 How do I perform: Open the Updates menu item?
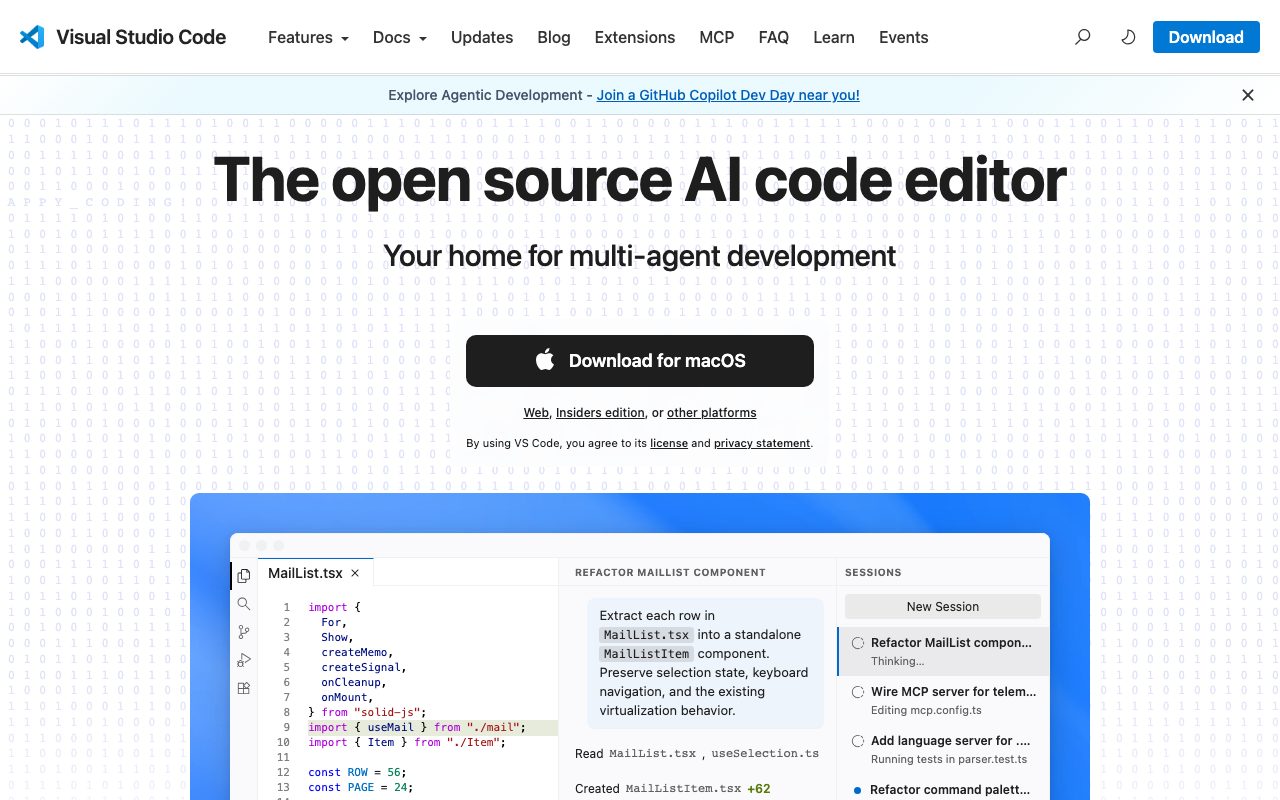pos(482,37)
